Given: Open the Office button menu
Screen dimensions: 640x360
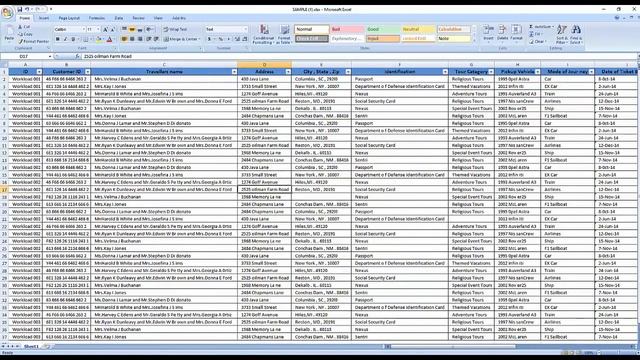Looking at the screenshot, I should [x=7, y=12].
